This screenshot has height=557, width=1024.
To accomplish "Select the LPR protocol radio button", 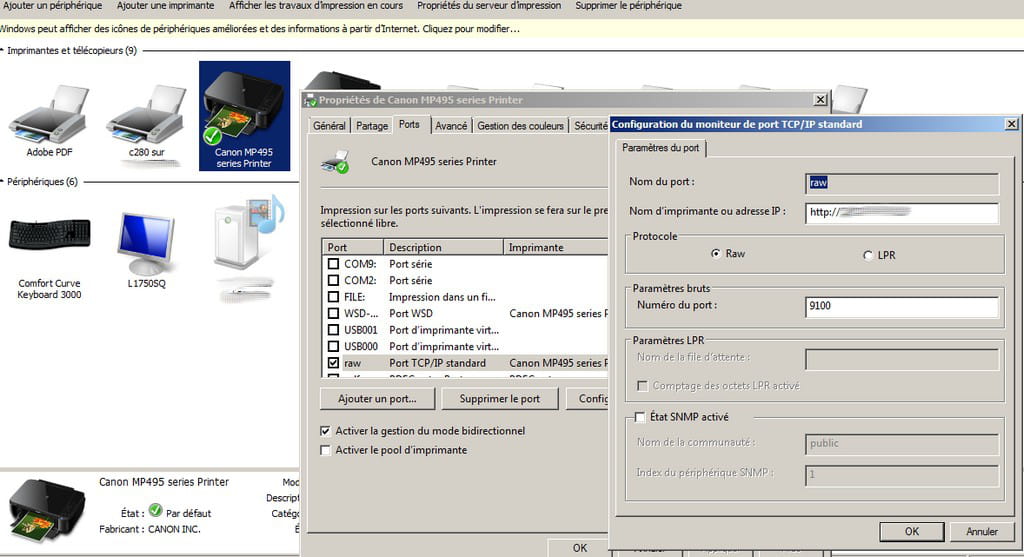I will tap(868, 255).
